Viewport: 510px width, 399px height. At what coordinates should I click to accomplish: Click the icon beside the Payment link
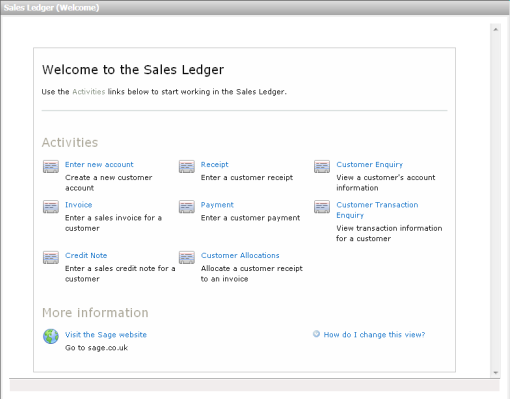tap(187, 207)
